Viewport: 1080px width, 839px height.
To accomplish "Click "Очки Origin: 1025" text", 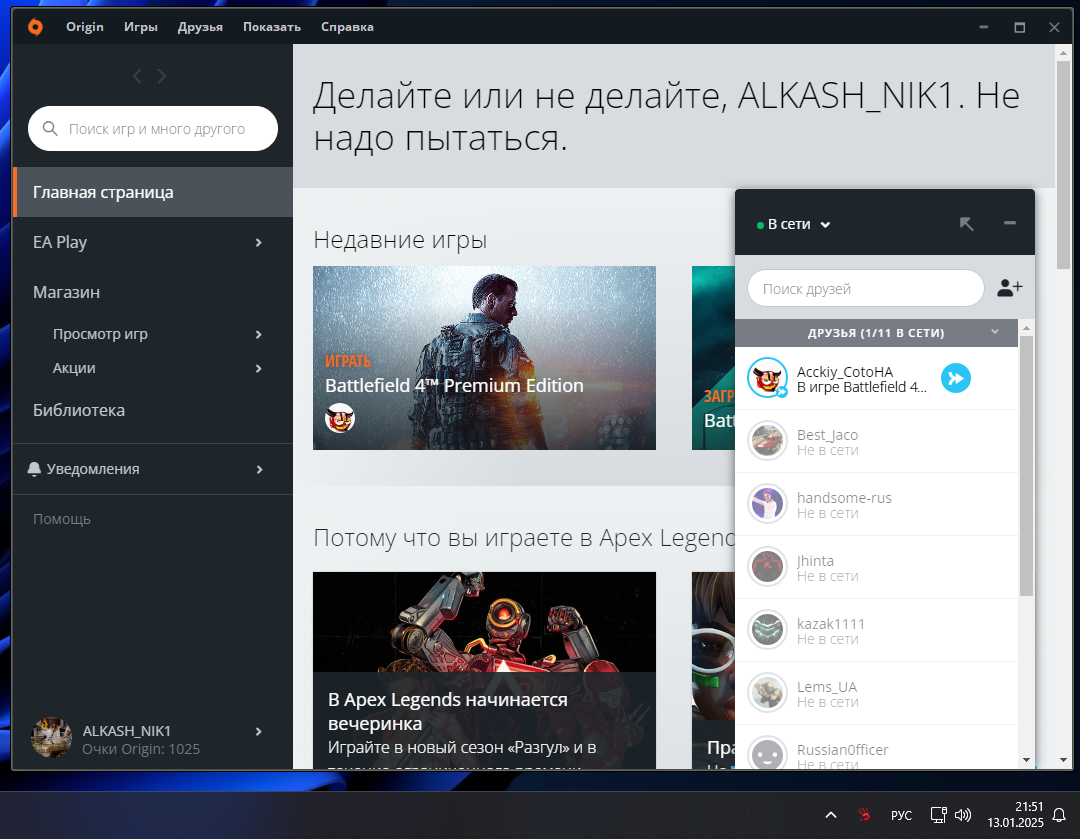I will [x=141, y=749].
